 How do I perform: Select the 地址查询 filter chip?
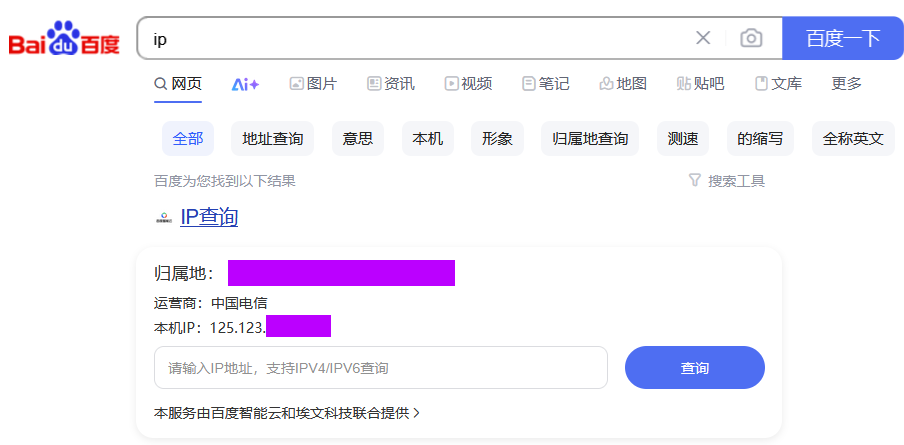click(x=272, y=139)
